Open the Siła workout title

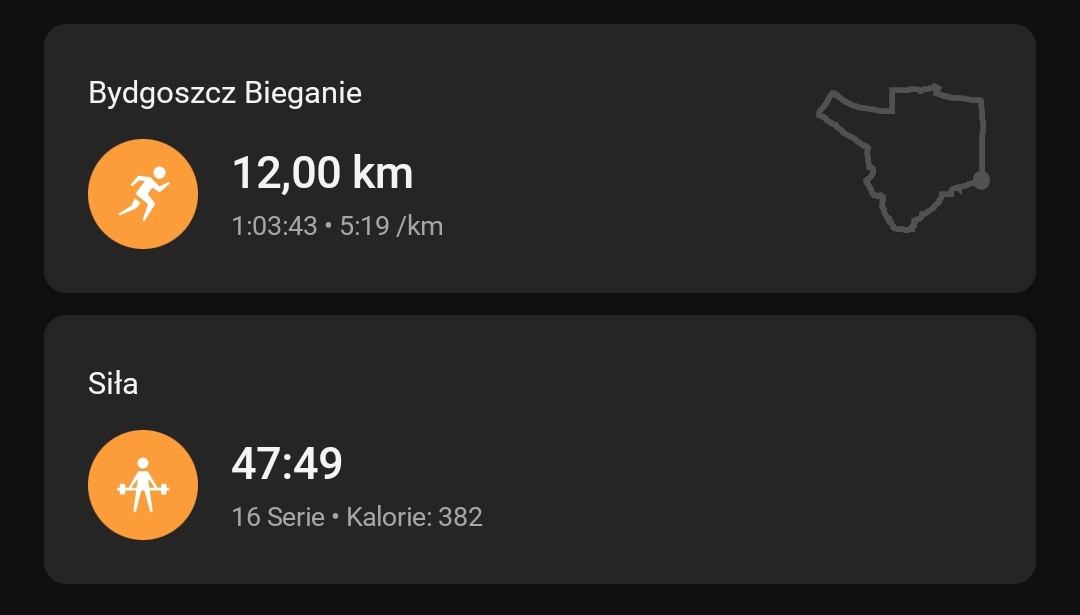(113, 383)
